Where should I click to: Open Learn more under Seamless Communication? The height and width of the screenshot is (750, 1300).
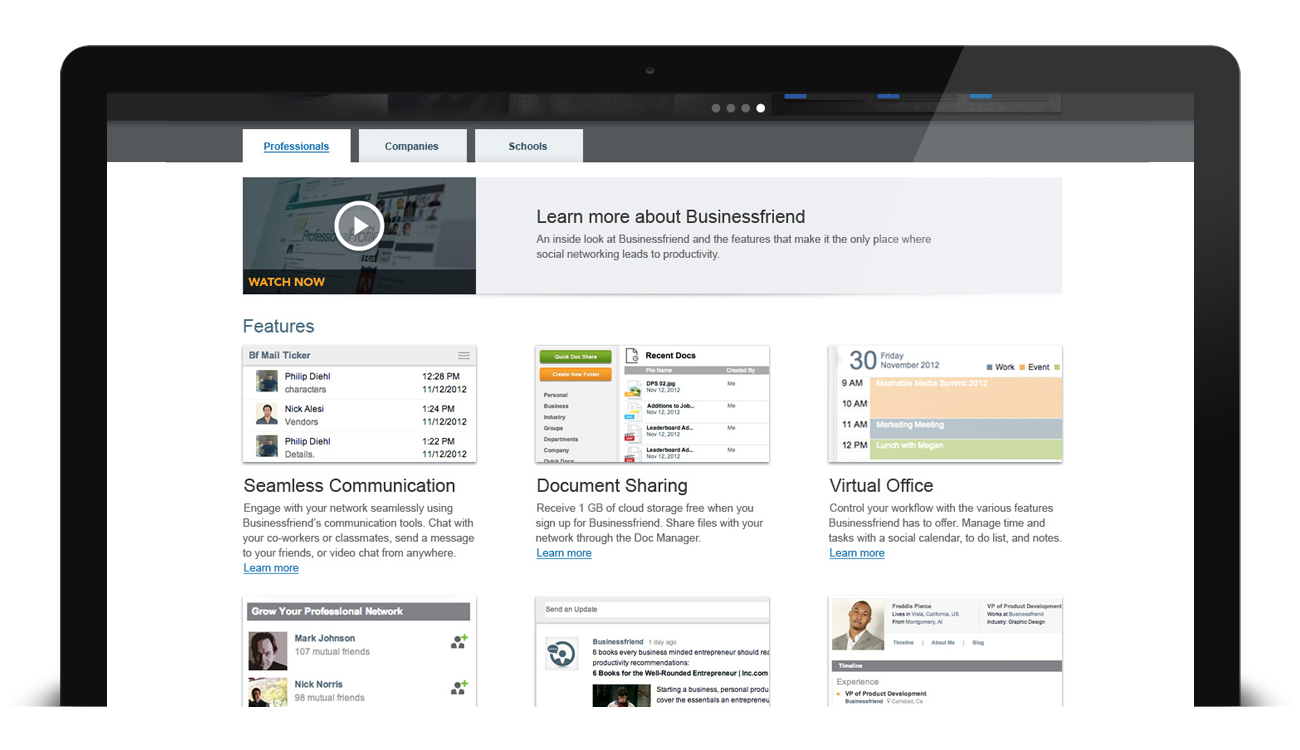coord(271,568)
